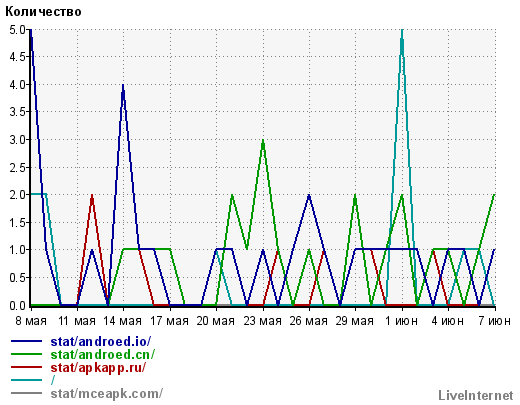This screenshot has height=405, width=520.
Task: Click the gray line legend swatch
Action: [27, 393]
